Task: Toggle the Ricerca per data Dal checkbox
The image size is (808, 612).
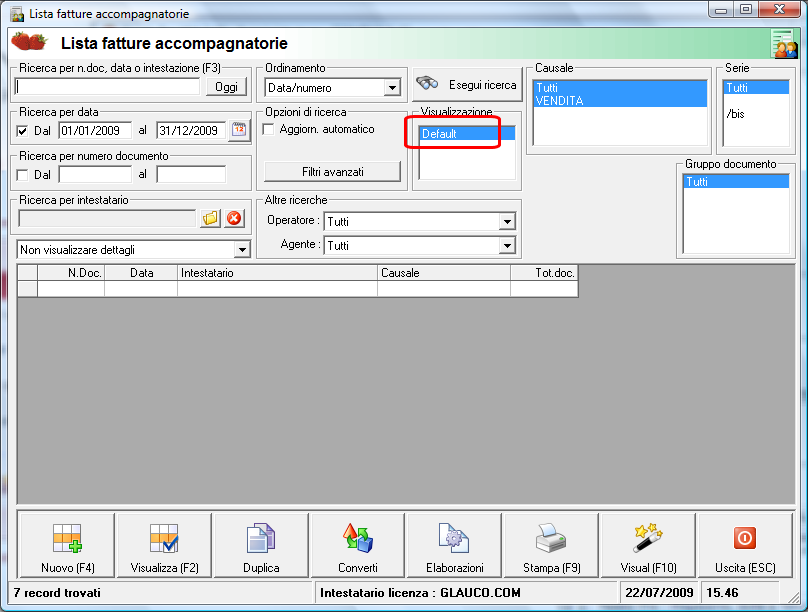Action: [22, 131]
